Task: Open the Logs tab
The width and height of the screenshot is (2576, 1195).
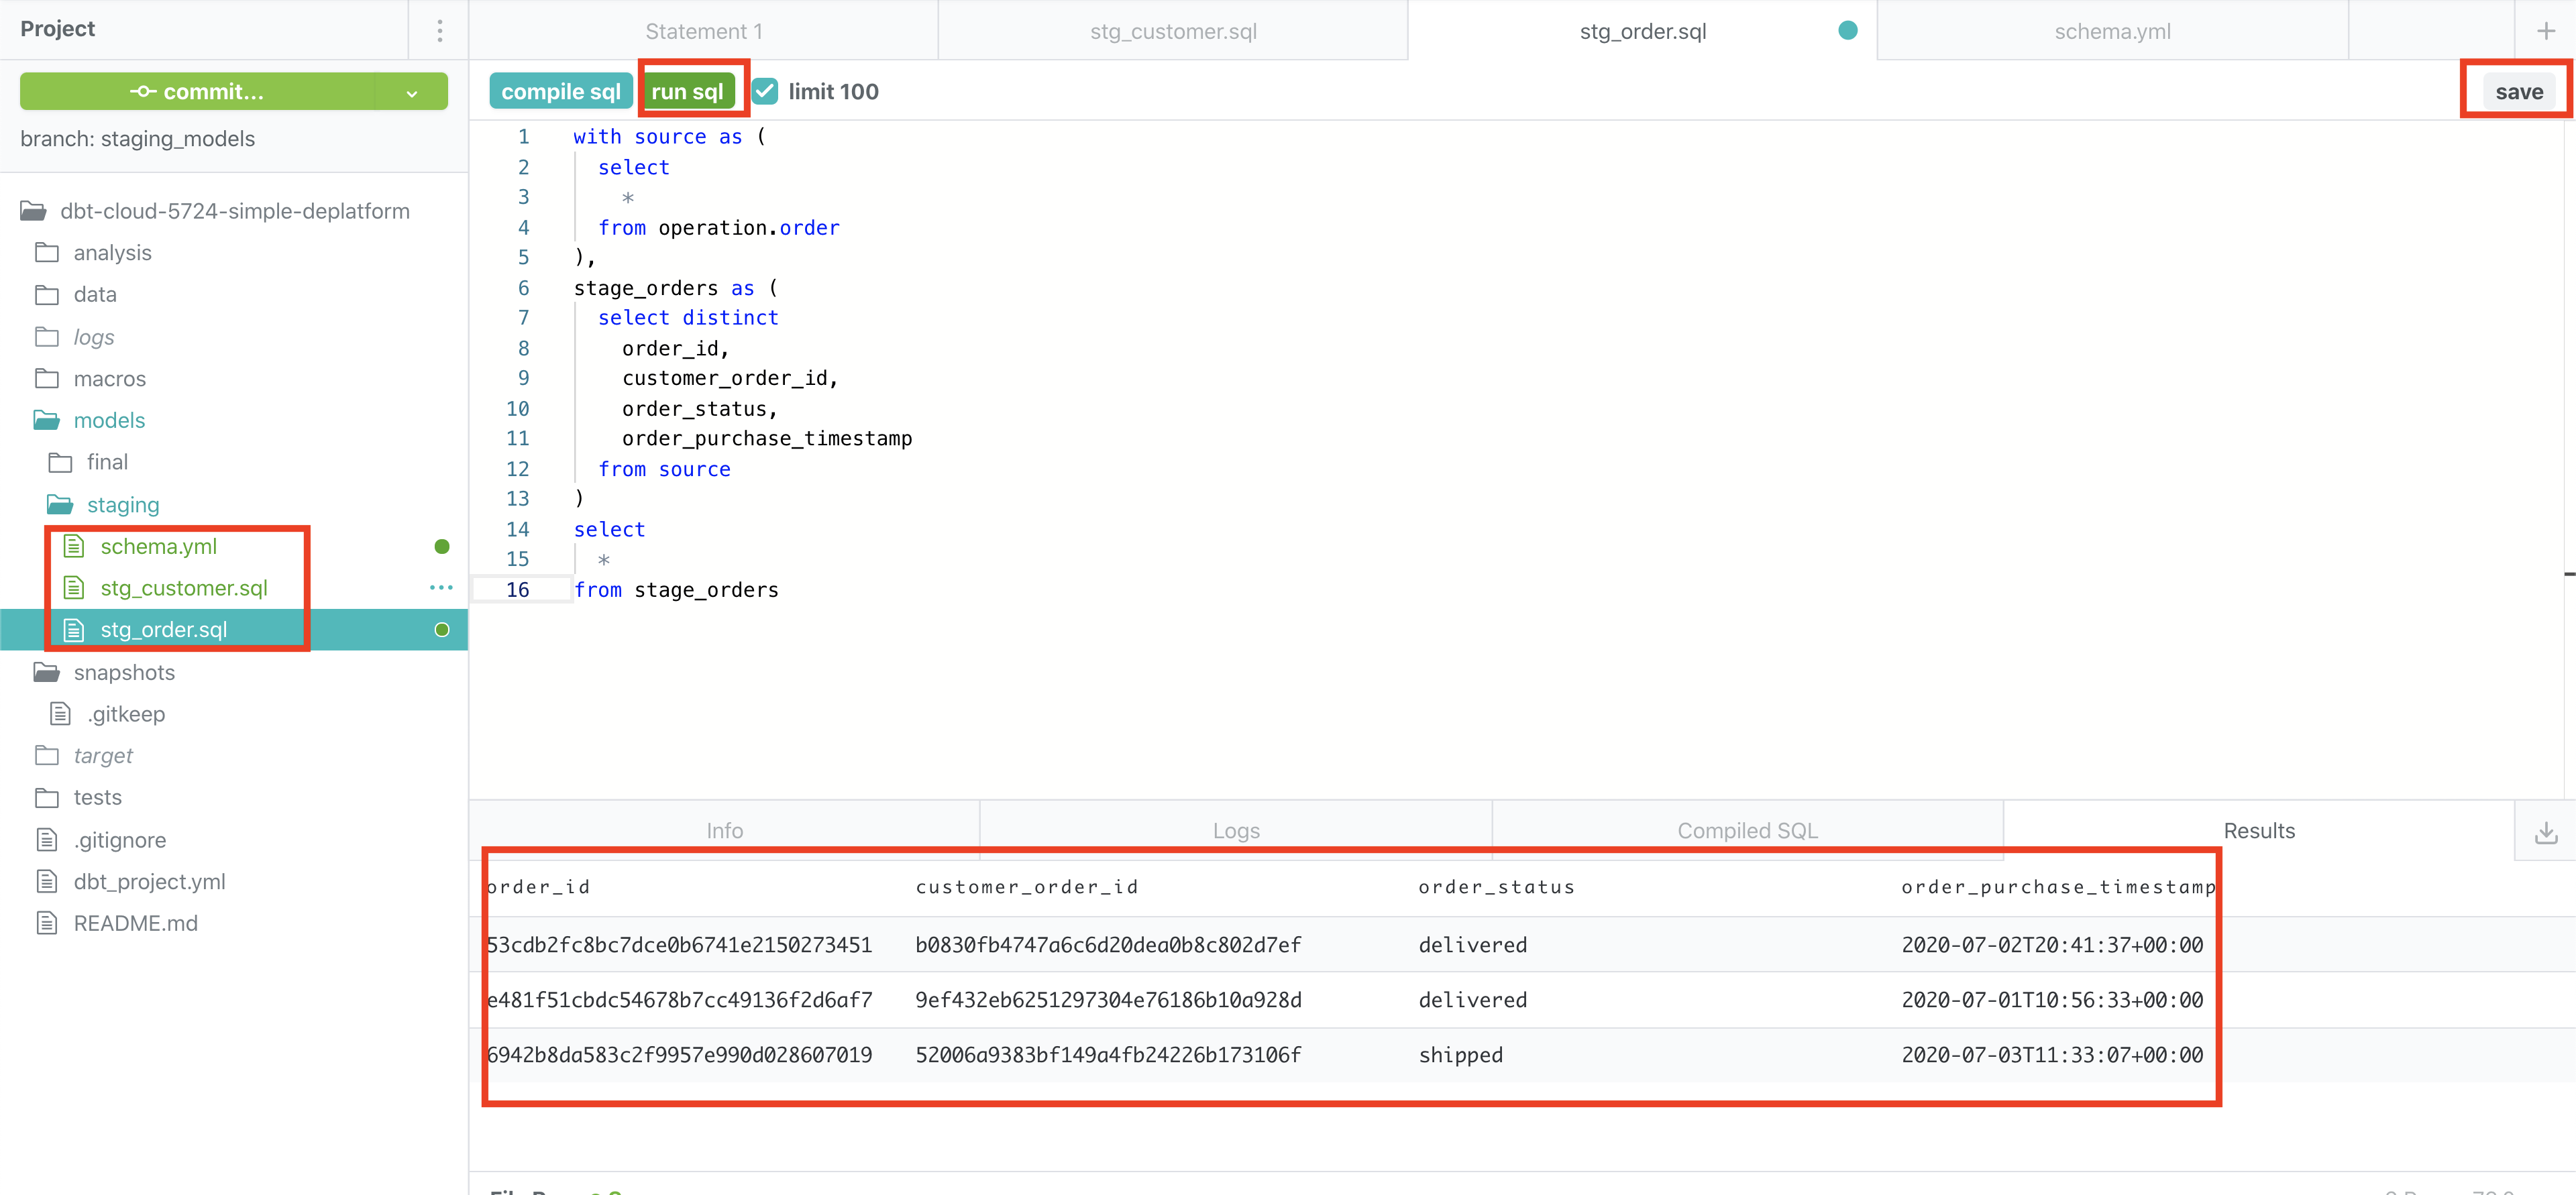Action: click(1235, 830)
